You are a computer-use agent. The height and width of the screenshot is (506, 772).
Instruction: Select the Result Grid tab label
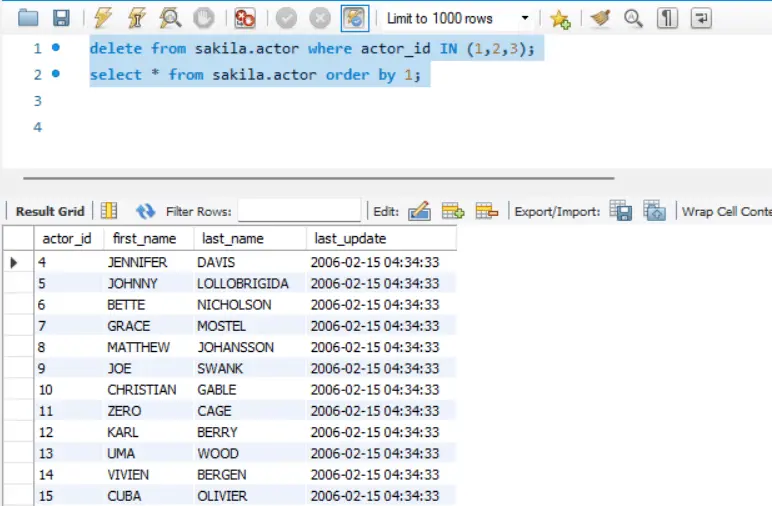[x=50, y=211]
